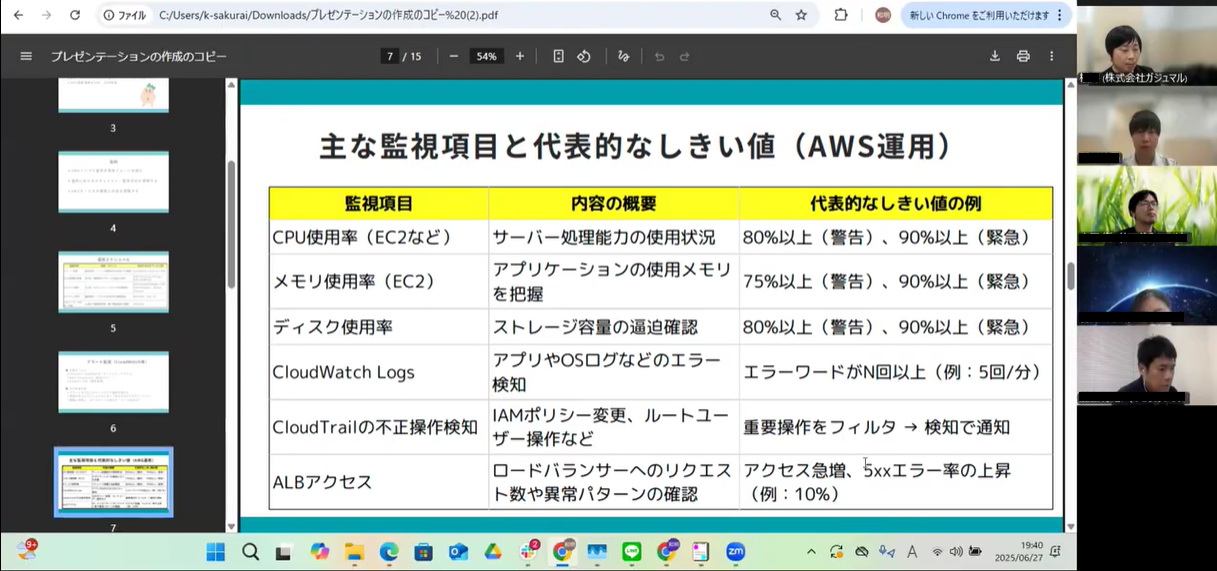Open LINE from taskbar
Image resolution: width=1217 pixels, height=571 pixels.
point(631,551)
